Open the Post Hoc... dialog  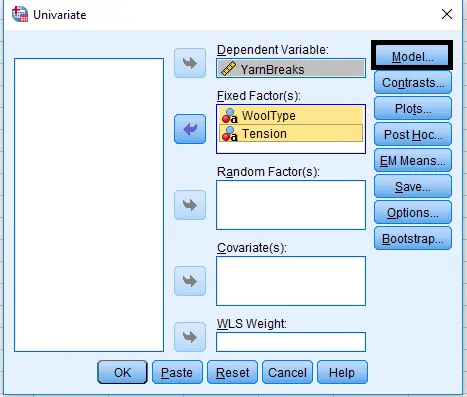click(x=413, y=134)
